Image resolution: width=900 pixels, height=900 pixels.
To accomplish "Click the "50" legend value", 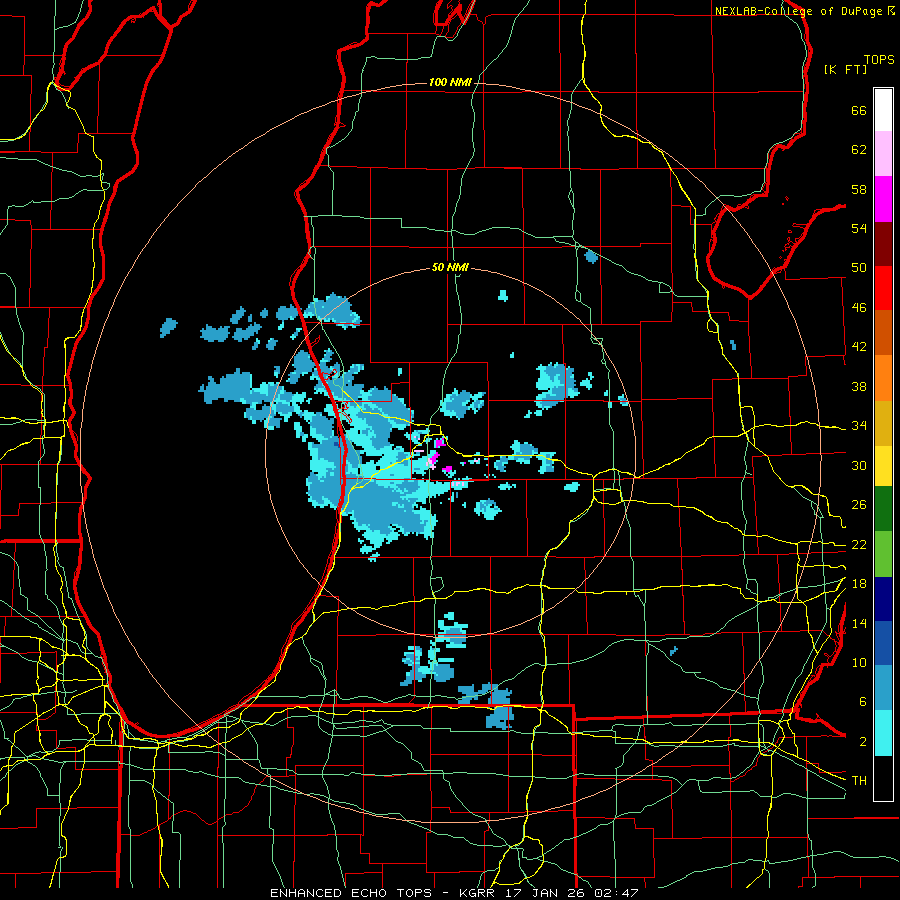I will click(x=859, y=268).
